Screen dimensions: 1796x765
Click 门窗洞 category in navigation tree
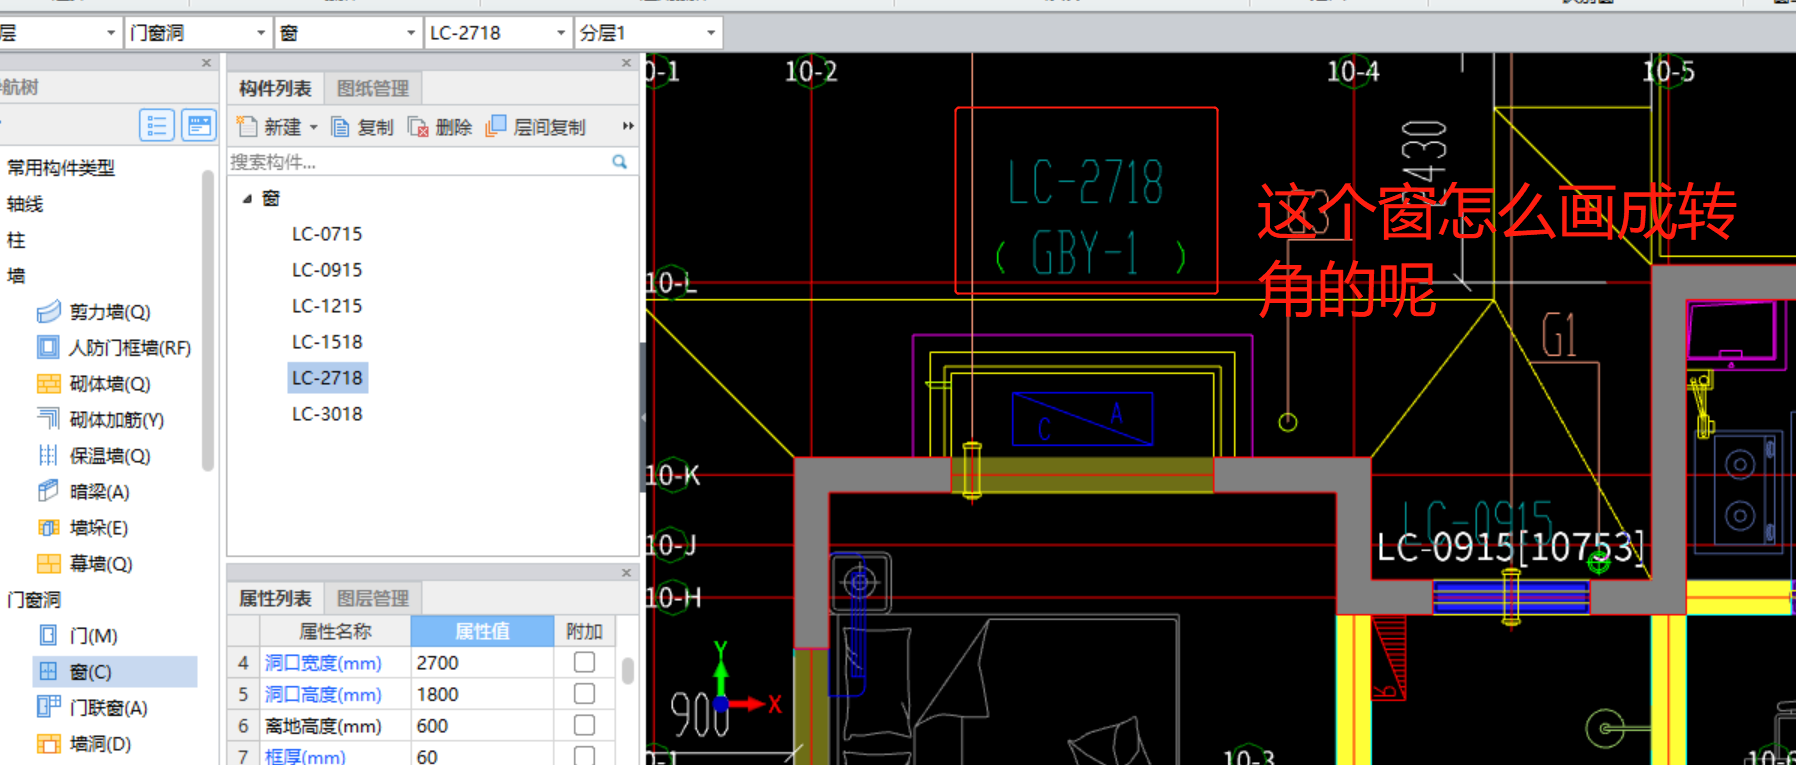tap(34, 600)
